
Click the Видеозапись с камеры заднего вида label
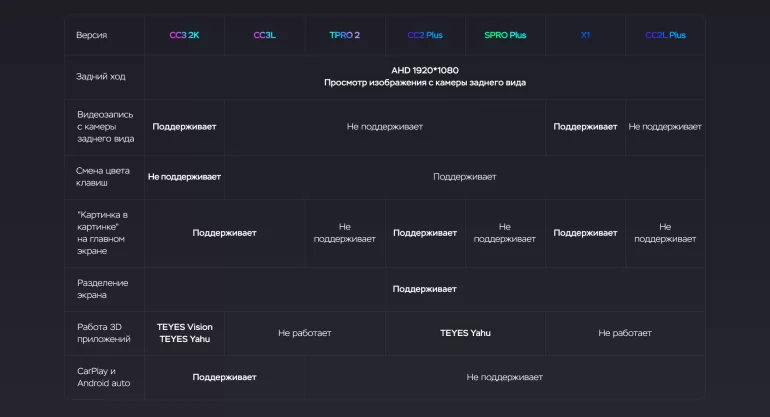tap(105, 127)
